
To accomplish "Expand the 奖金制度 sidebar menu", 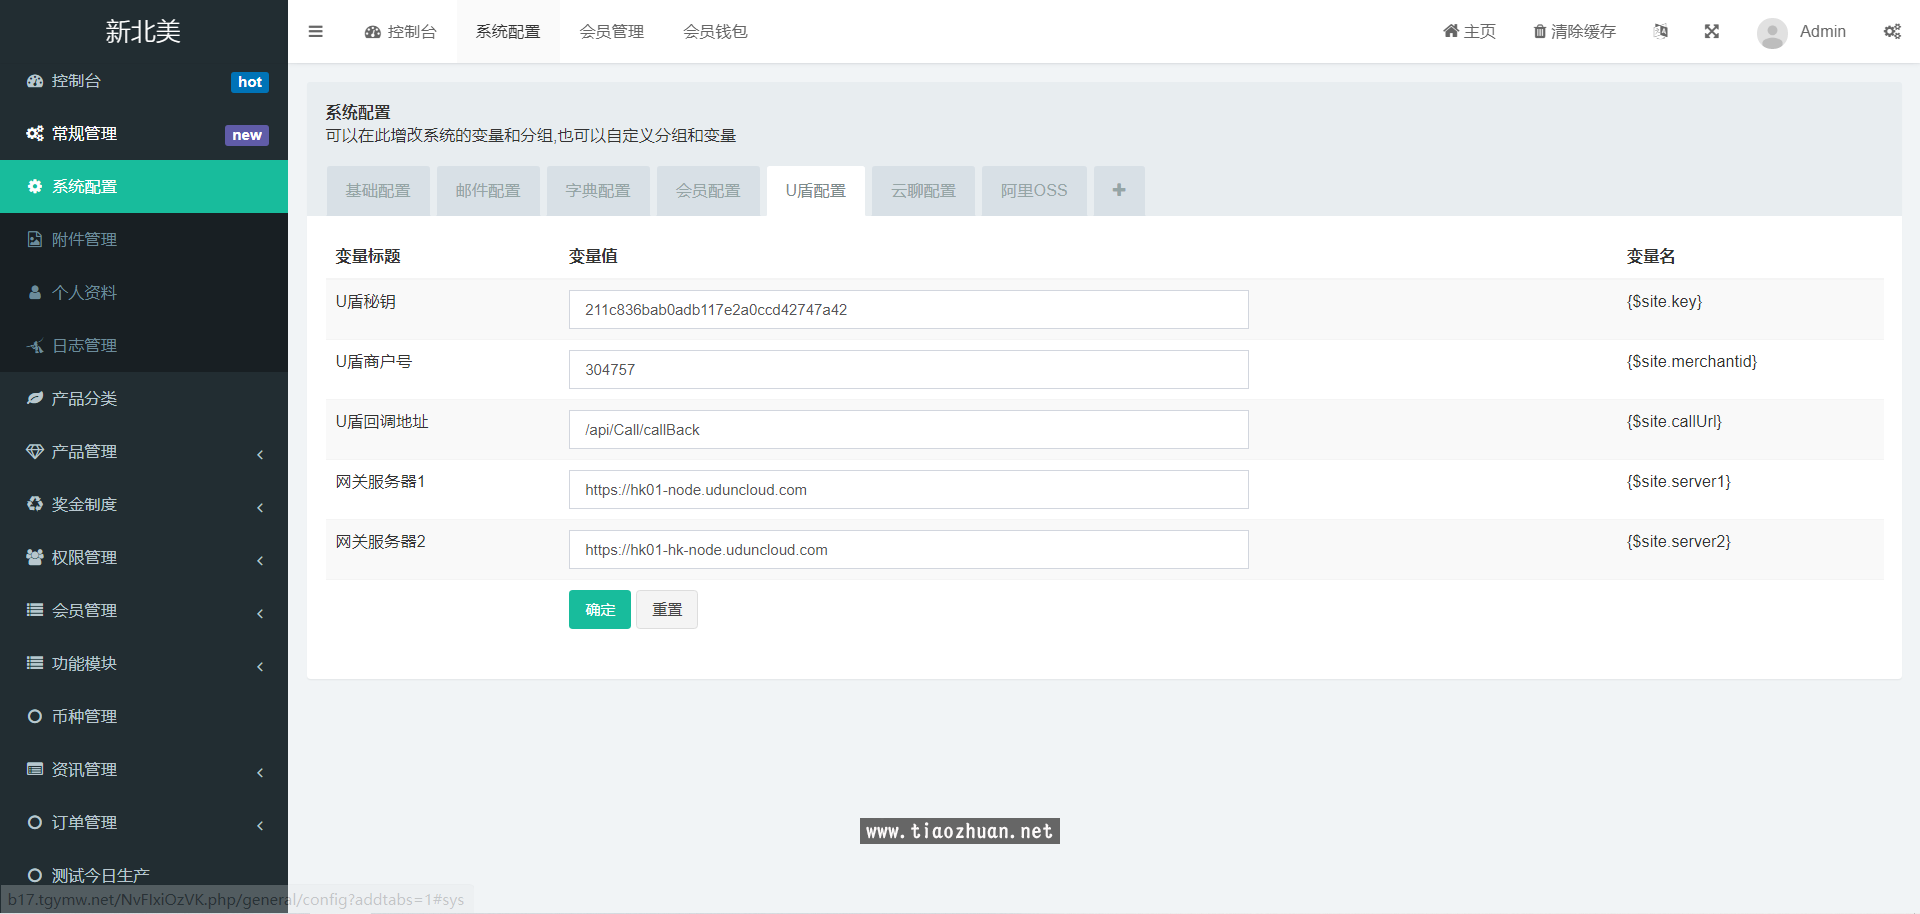I will [x=144, y=505].
